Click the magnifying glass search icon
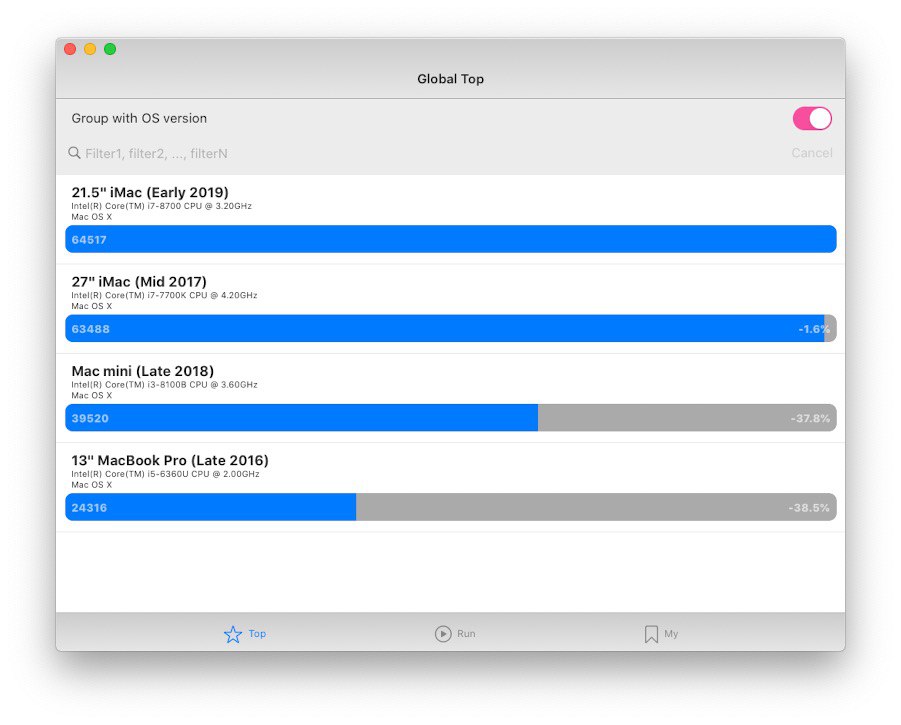The height and width of the screenshot is (725, 901). (74, 153)
